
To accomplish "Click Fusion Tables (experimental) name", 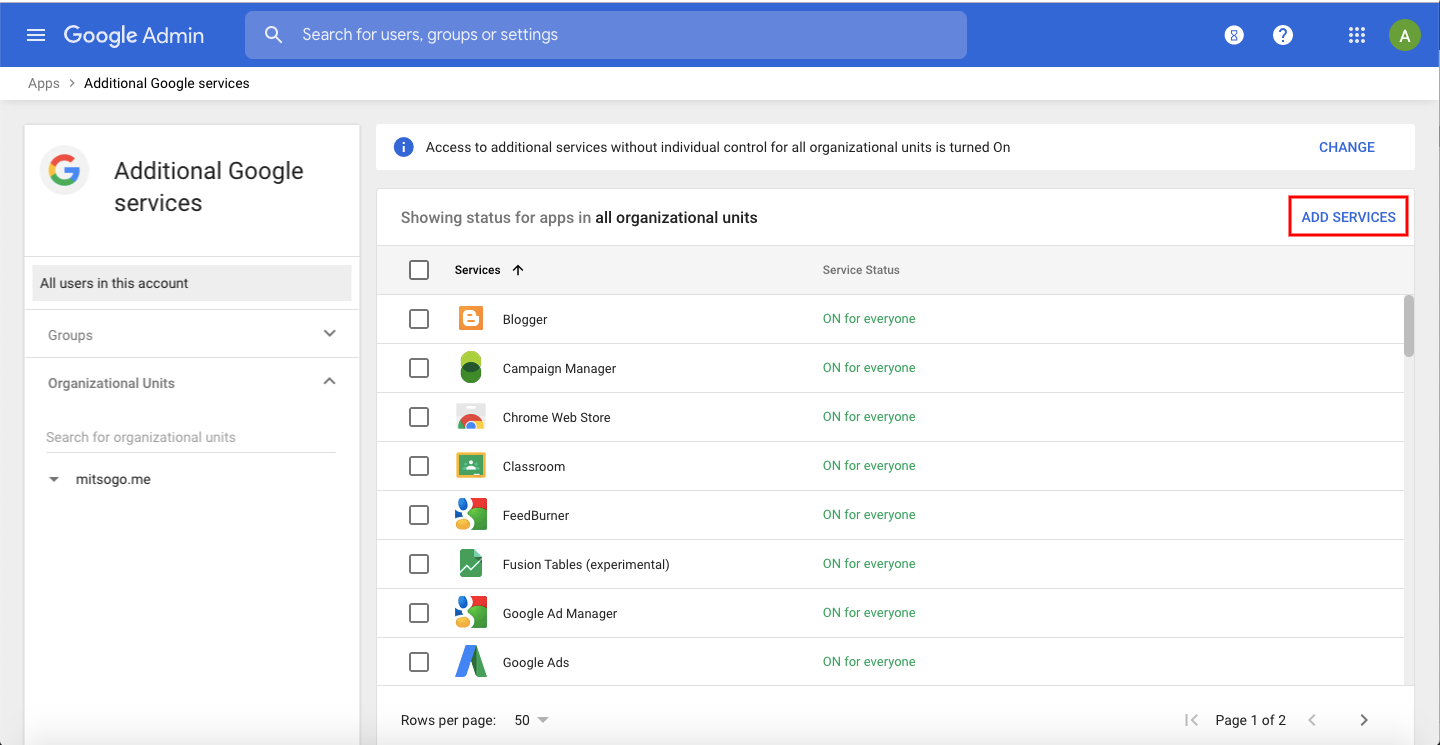I will pyautogui.click(x=586, y=565).
